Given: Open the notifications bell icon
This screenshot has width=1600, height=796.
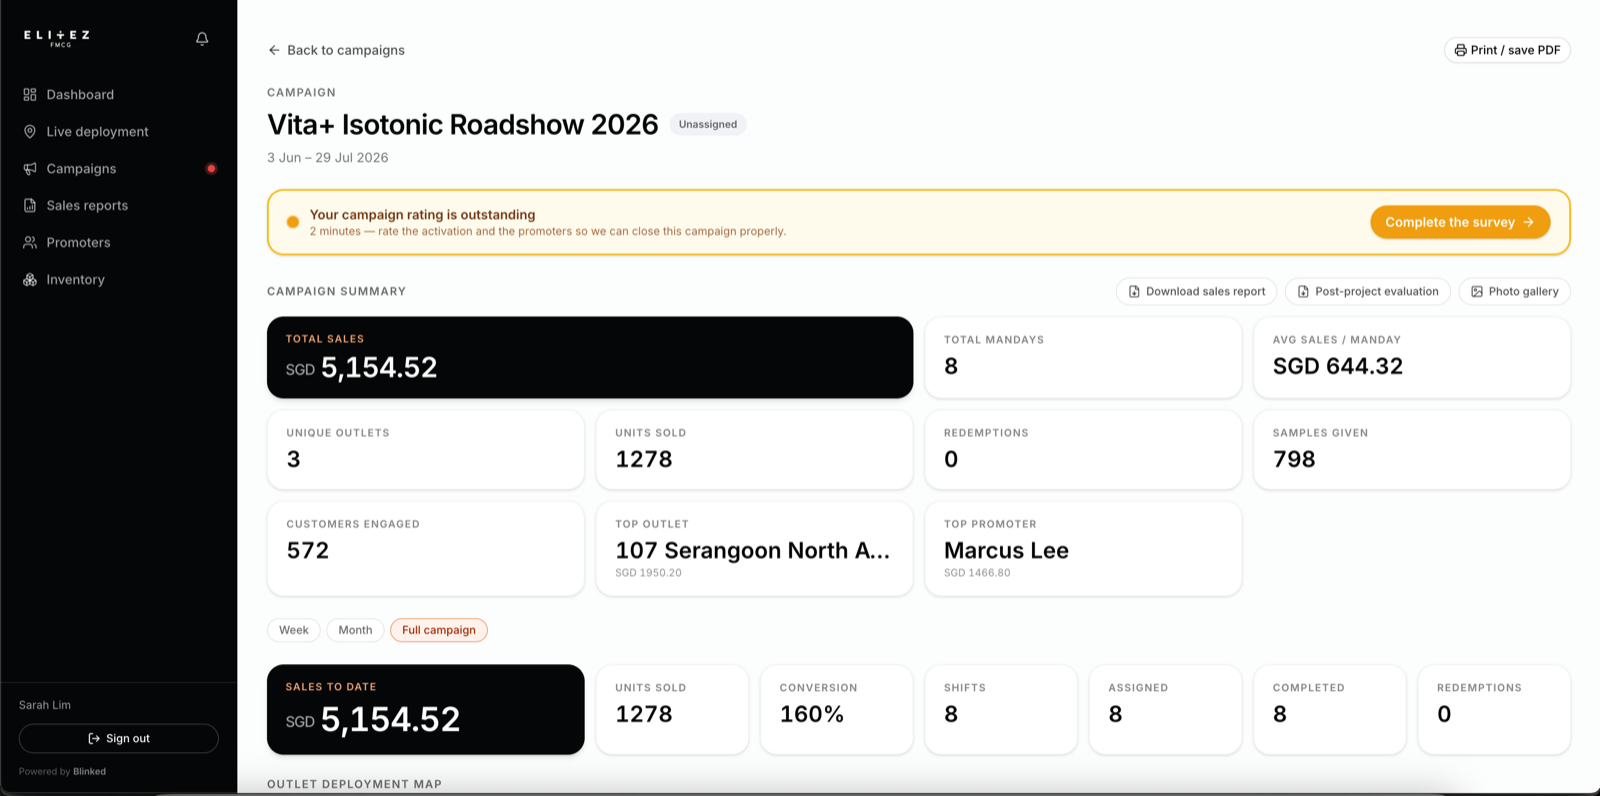Looking at the screenshot, I should click(x=202, y=39).
